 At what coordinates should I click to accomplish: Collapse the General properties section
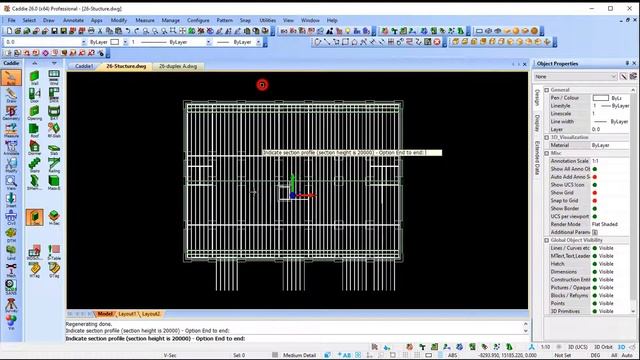coord(547,90)
